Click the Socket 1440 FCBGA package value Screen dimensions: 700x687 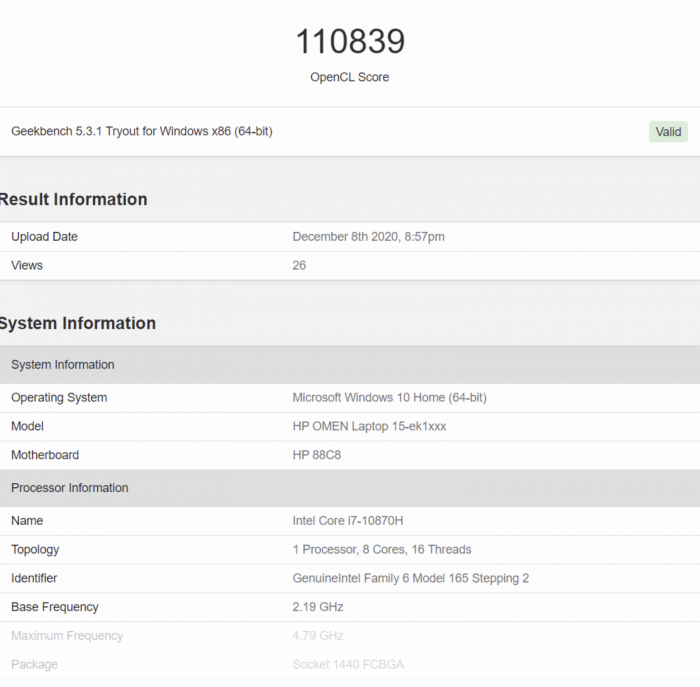pos(348,665)
